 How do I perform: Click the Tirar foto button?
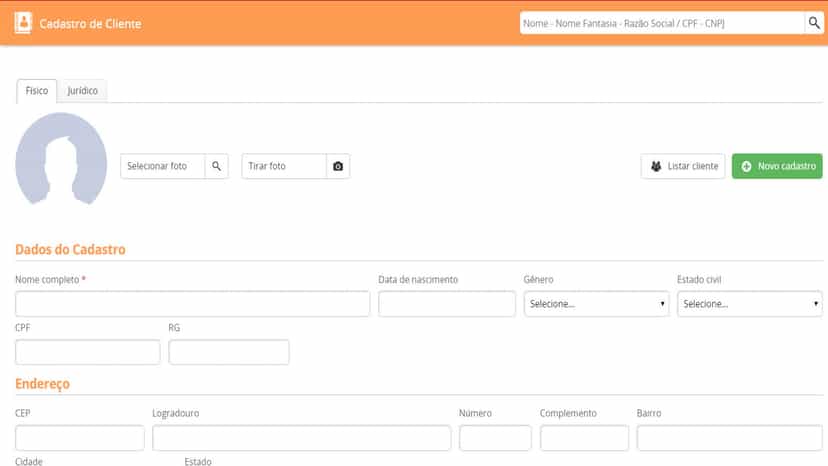pyautogui.click(x=284, y=166)
